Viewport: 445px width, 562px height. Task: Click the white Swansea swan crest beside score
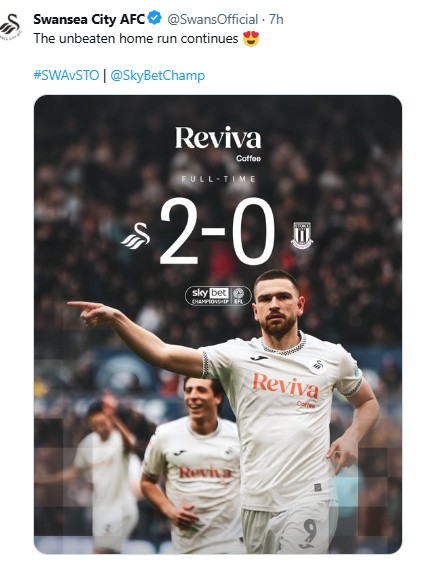tap(136, 235)
